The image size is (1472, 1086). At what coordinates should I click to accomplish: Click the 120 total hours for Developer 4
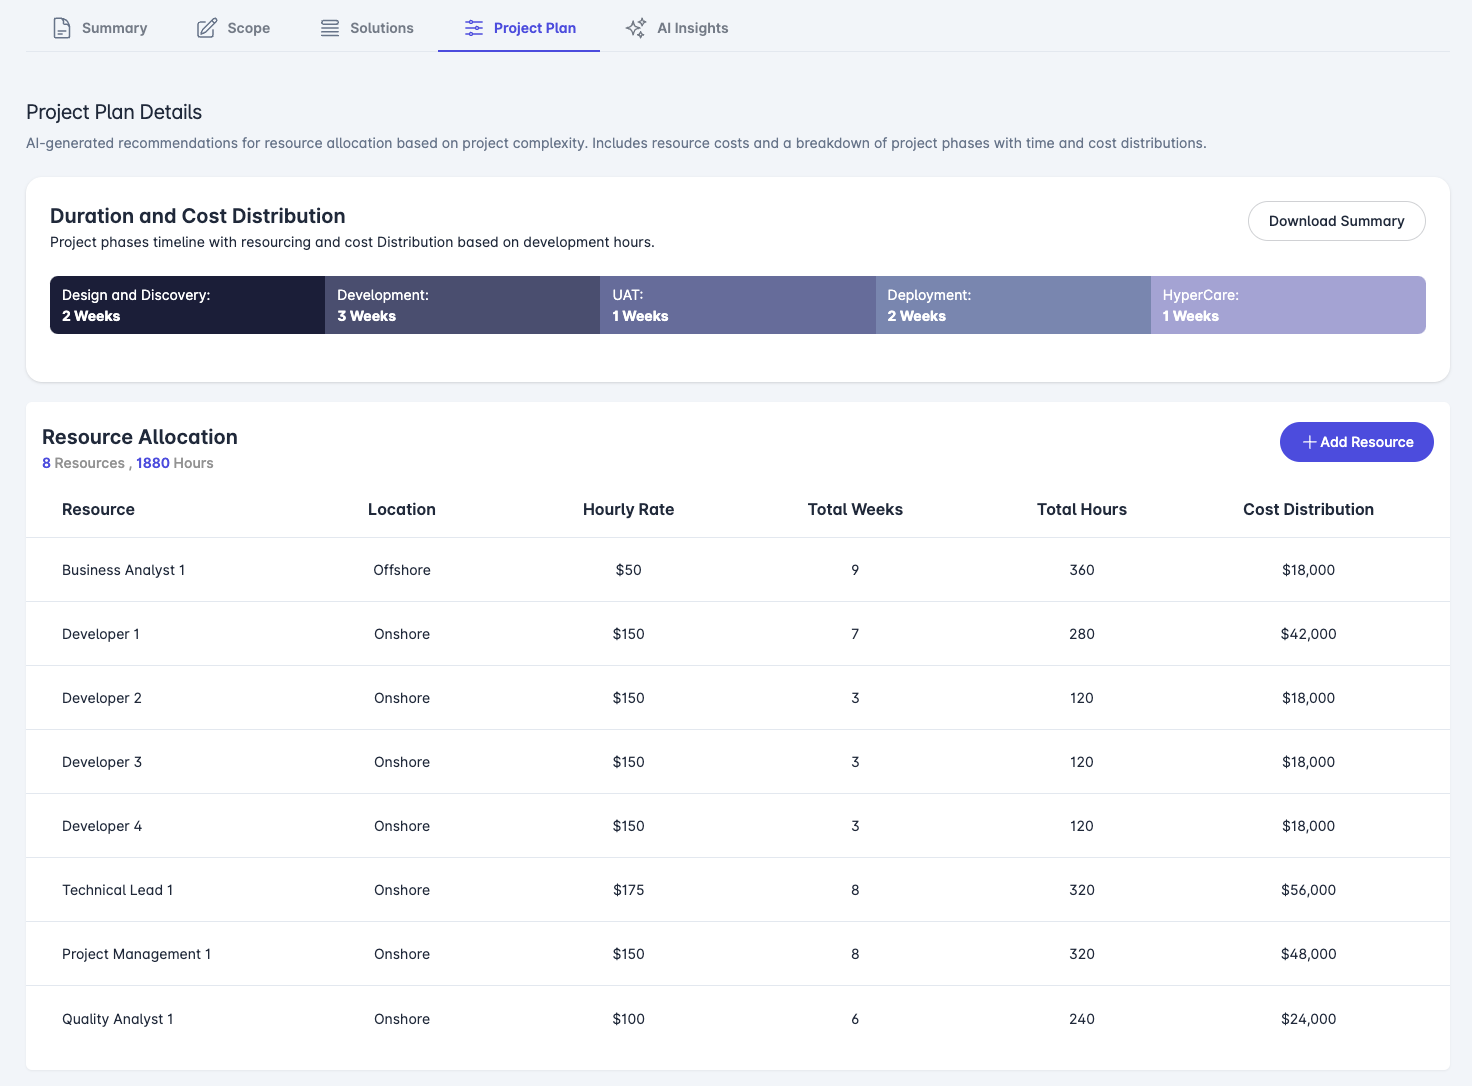1082,826
